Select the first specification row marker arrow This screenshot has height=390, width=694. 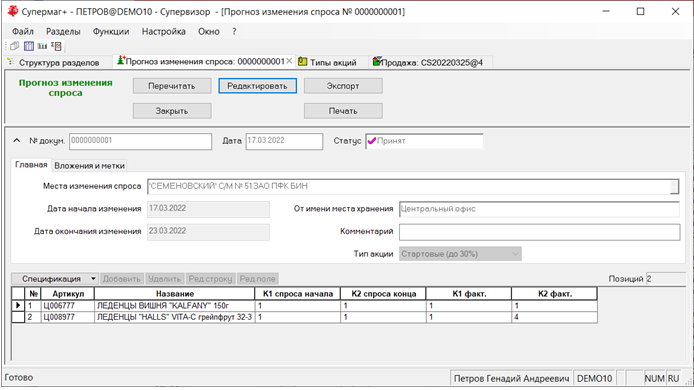18,305
